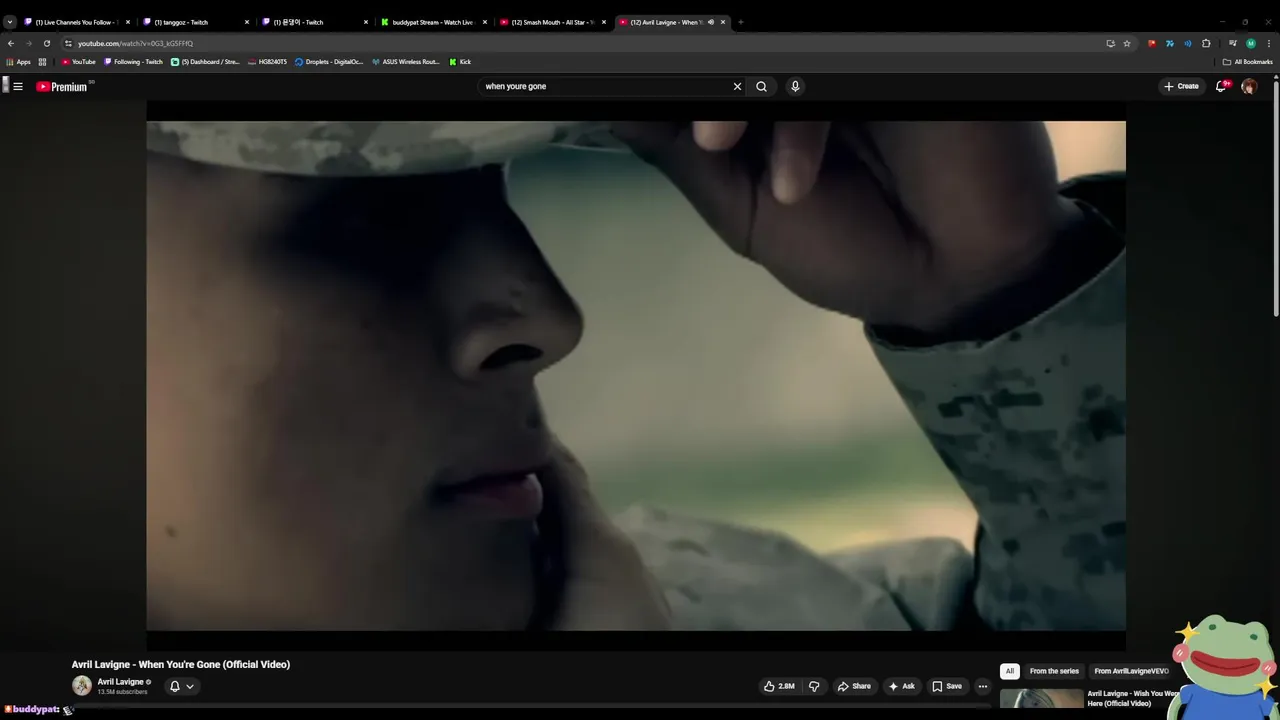Share the video

(x=854, y=686)
